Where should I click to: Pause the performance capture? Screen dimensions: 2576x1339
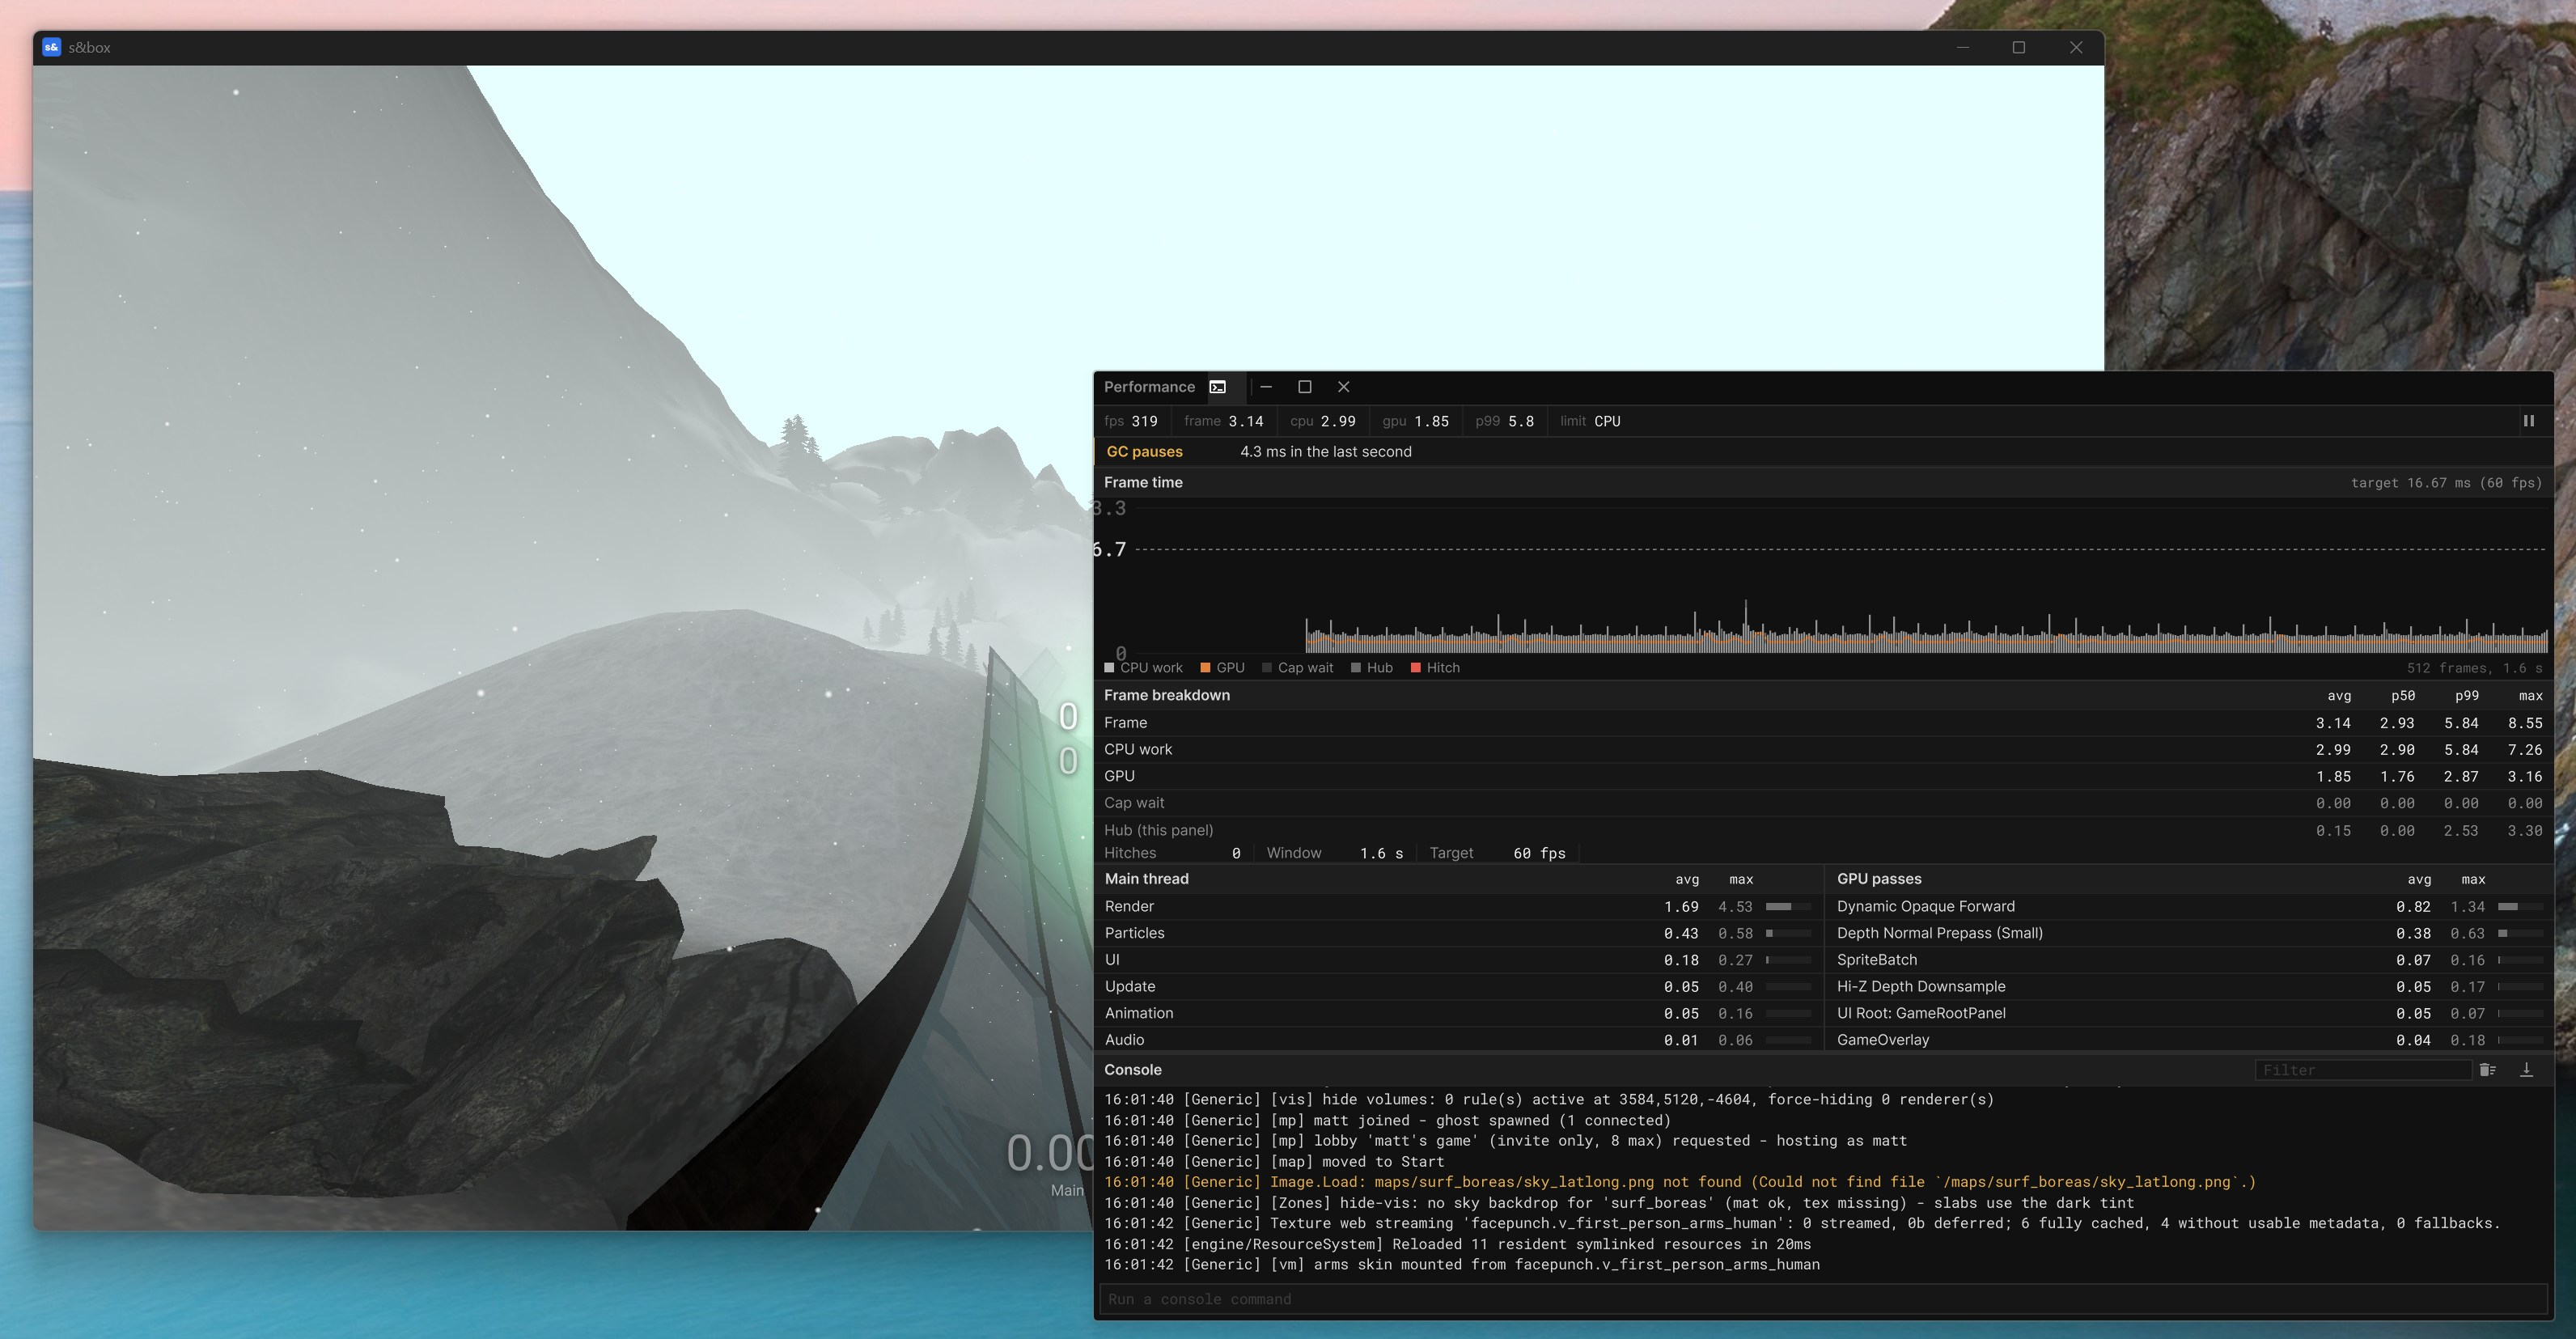point(2528,421)
